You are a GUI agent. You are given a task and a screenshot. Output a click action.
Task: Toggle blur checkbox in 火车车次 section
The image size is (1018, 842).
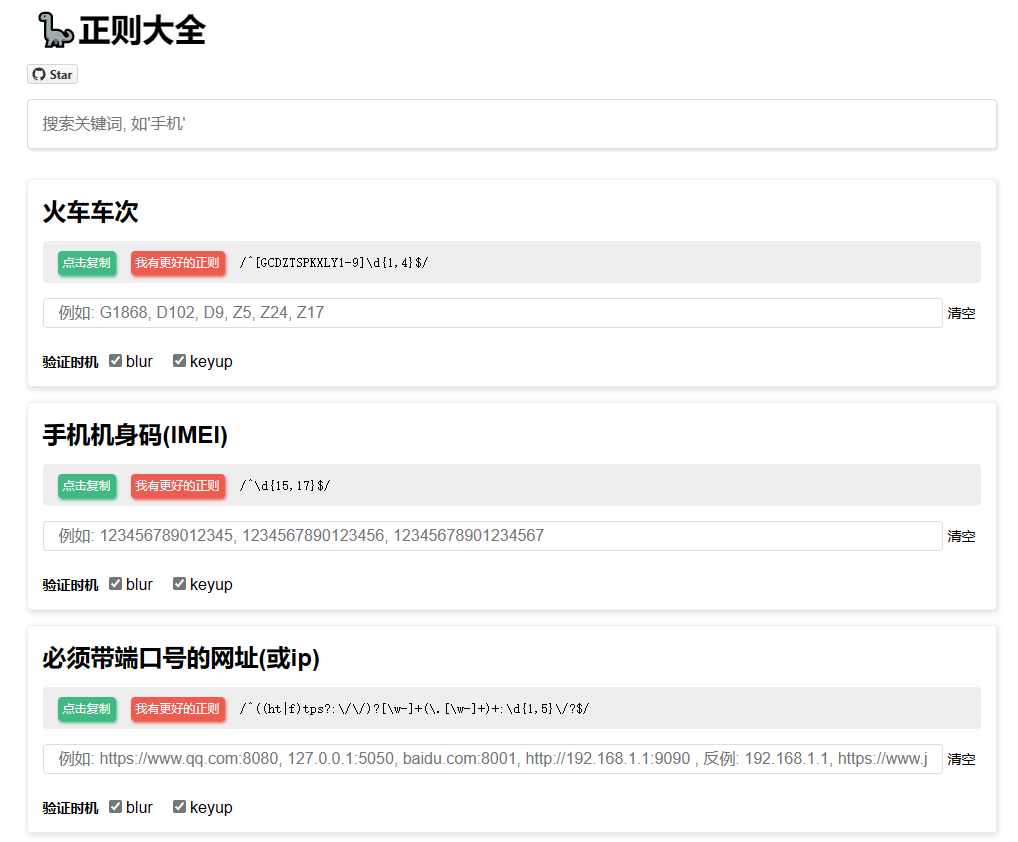(116, 361)
